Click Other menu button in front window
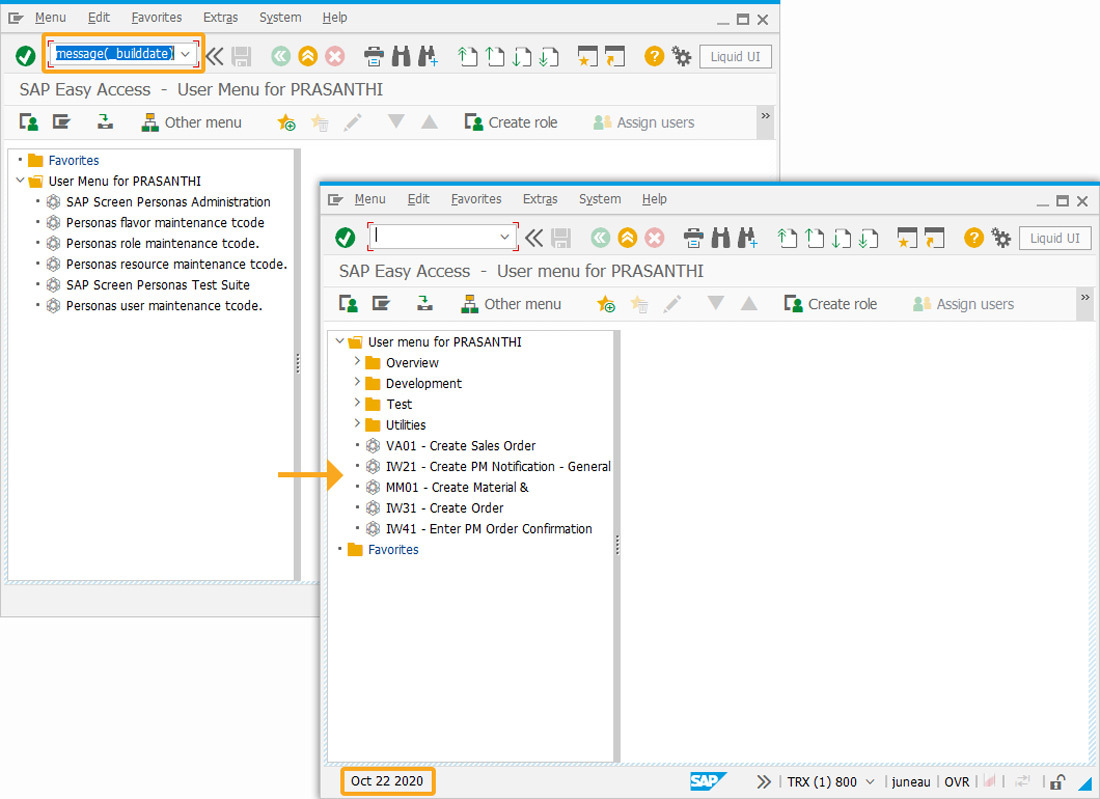The image size is (1100, 799). [511, 304]
